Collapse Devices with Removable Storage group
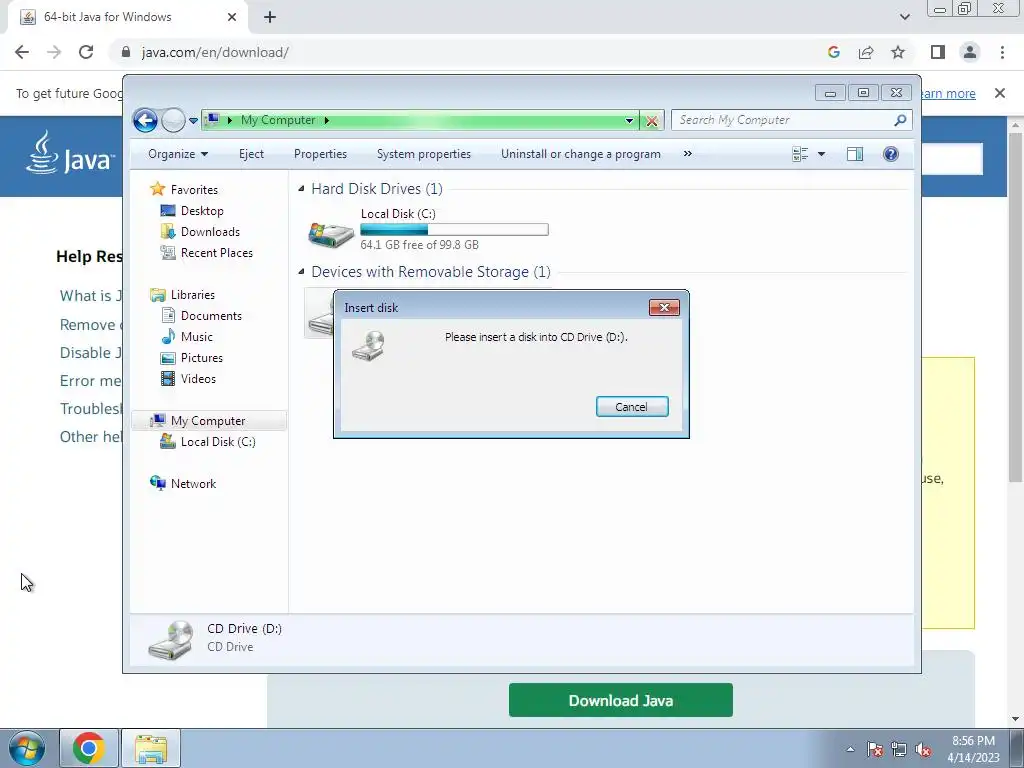This screenshot has width=1024, height=768. pyautogui.click(x=301, y=272)
